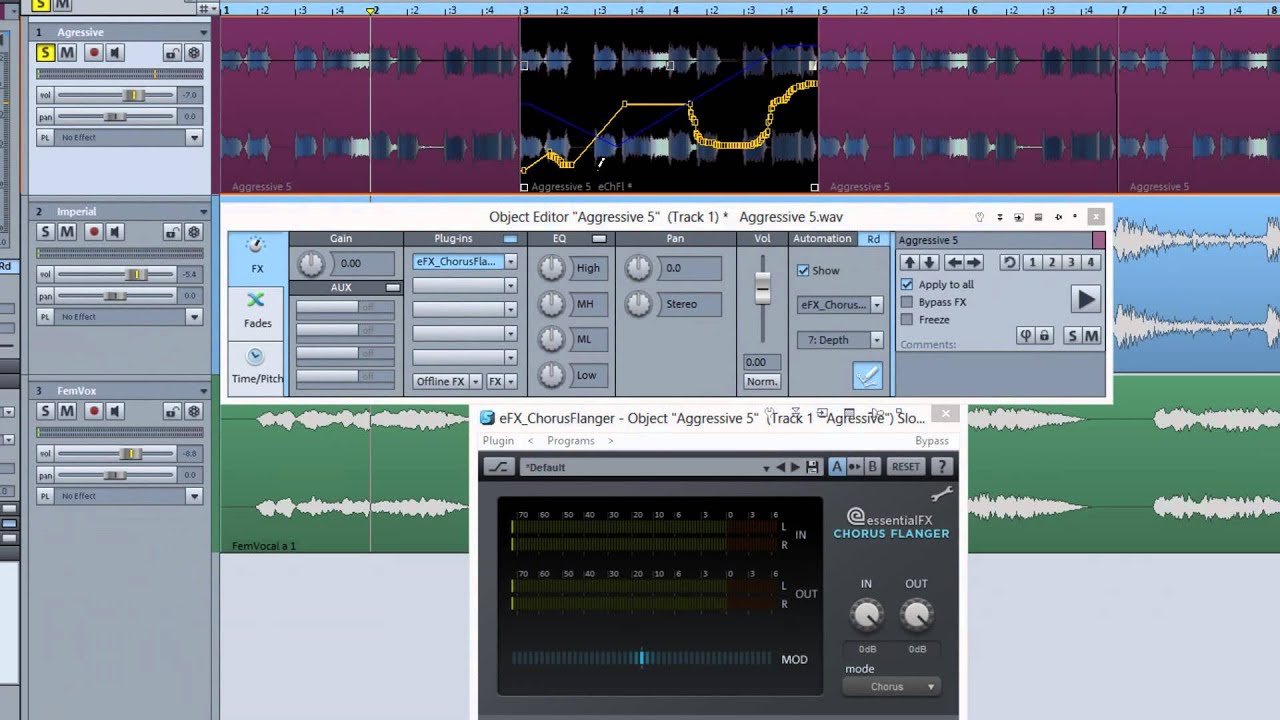Switch to the Fades section in Object Editor
The width and height of the screenshot is (1280, 720).
coord(257,312)
